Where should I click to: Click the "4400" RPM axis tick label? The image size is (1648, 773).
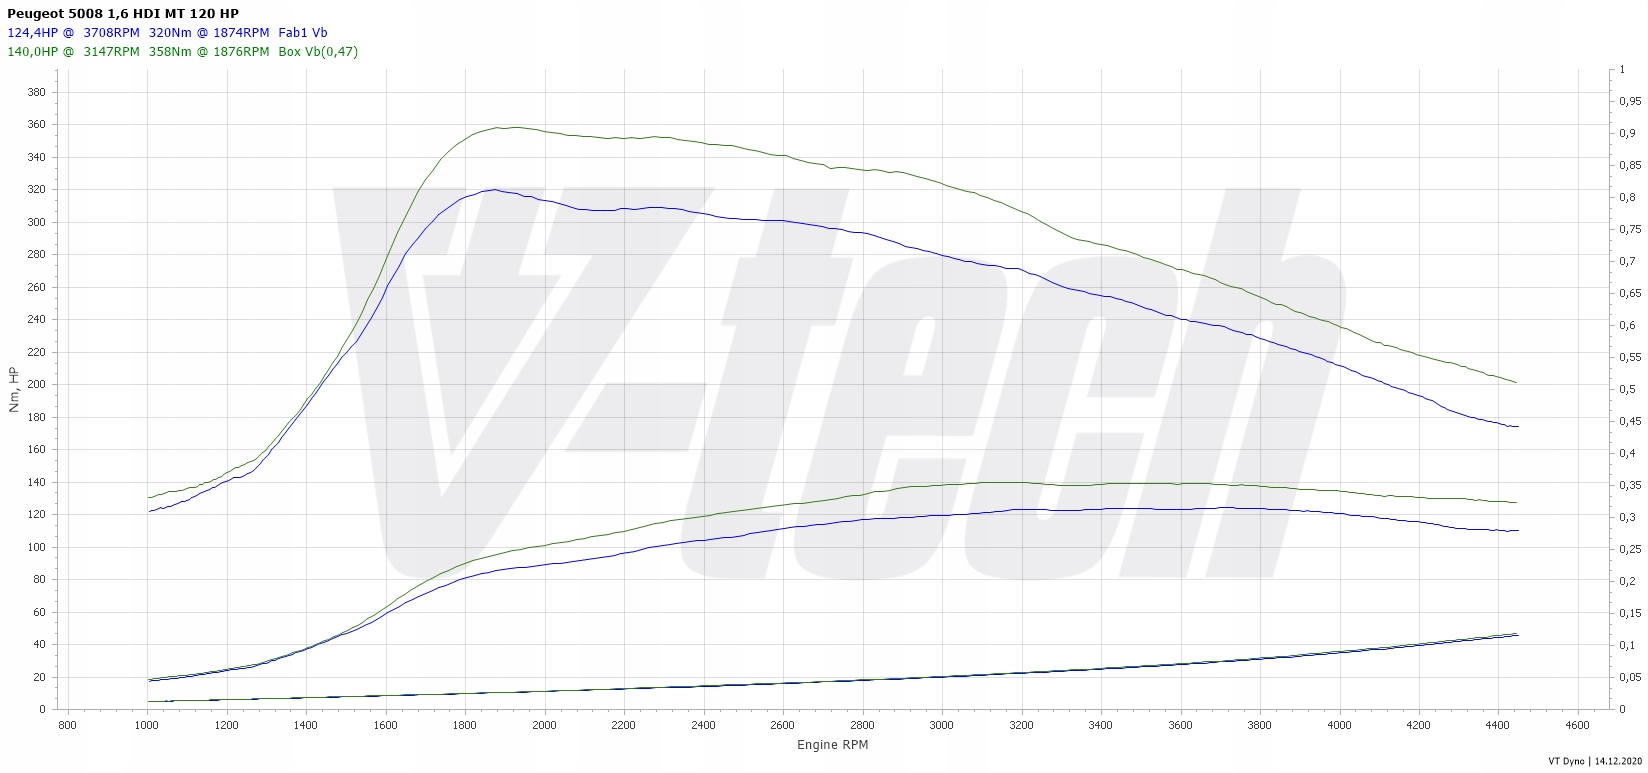pyautogui.click(x=1498, y=724)
